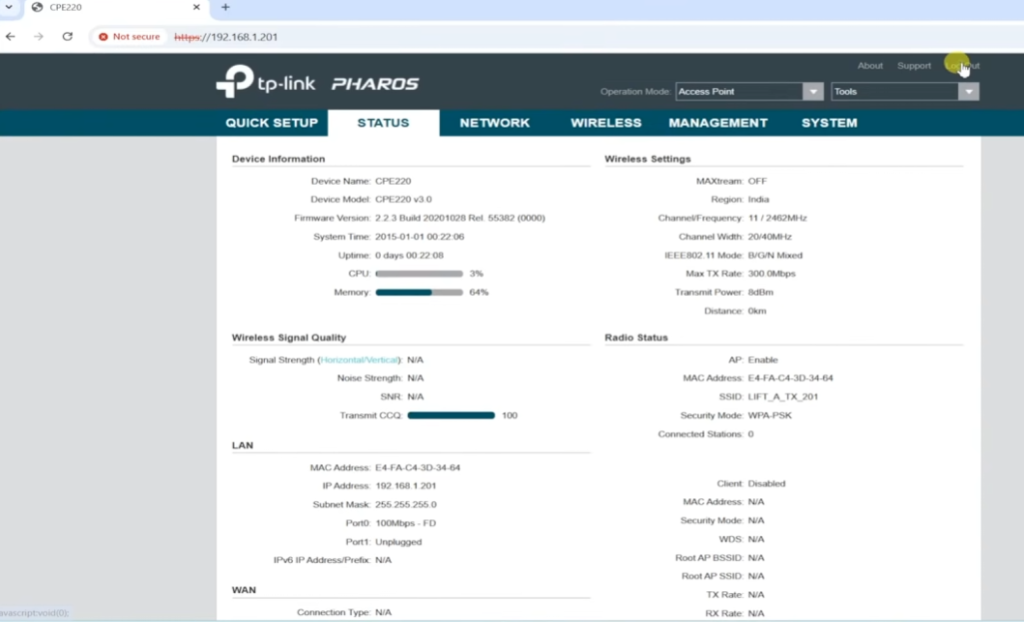Open the Support link

914,66
